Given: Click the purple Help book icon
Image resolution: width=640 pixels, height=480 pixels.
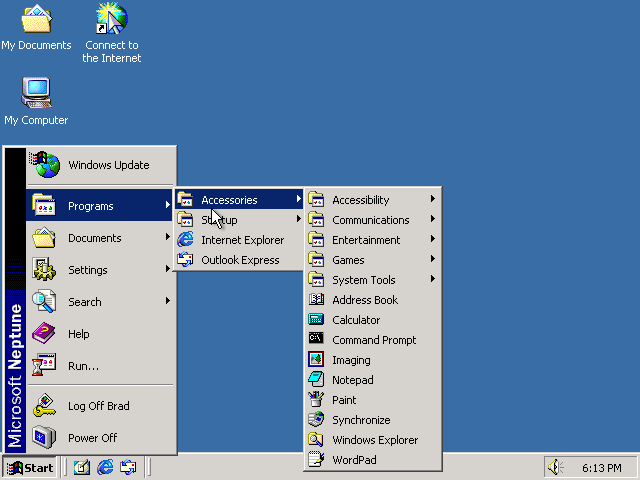Looking at the screenshot, I should pos(44,333).
